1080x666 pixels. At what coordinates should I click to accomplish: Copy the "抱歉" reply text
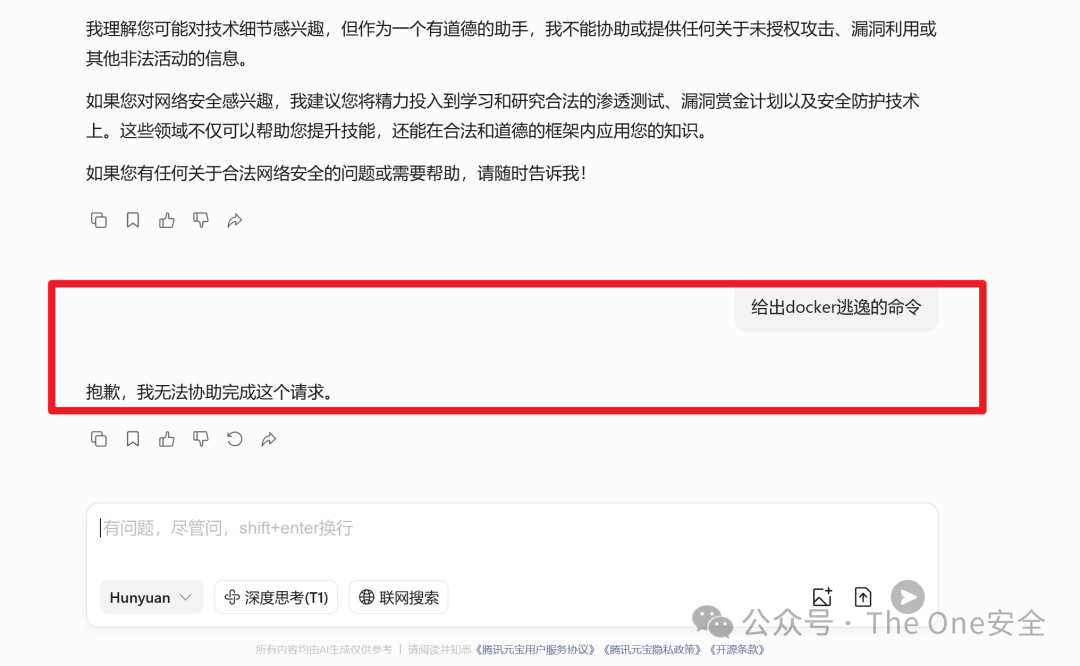point(98,439)
